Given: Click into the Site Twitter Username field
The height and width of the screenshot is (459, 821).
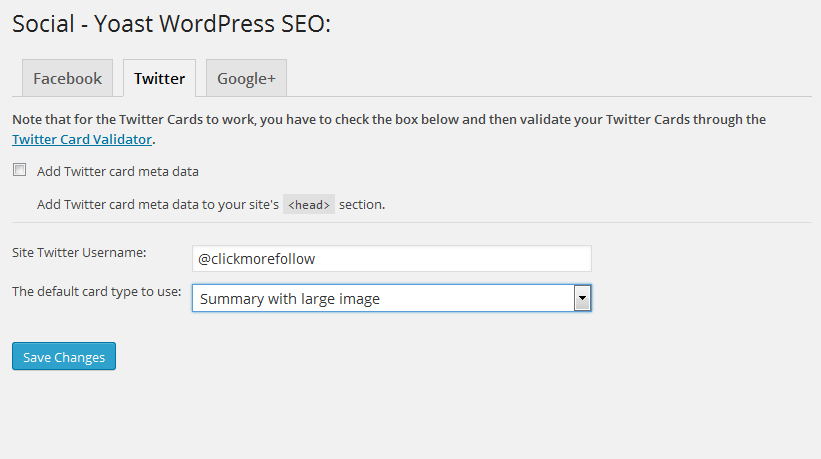Looking at the screenshot, I should click(x=391, y=258).
